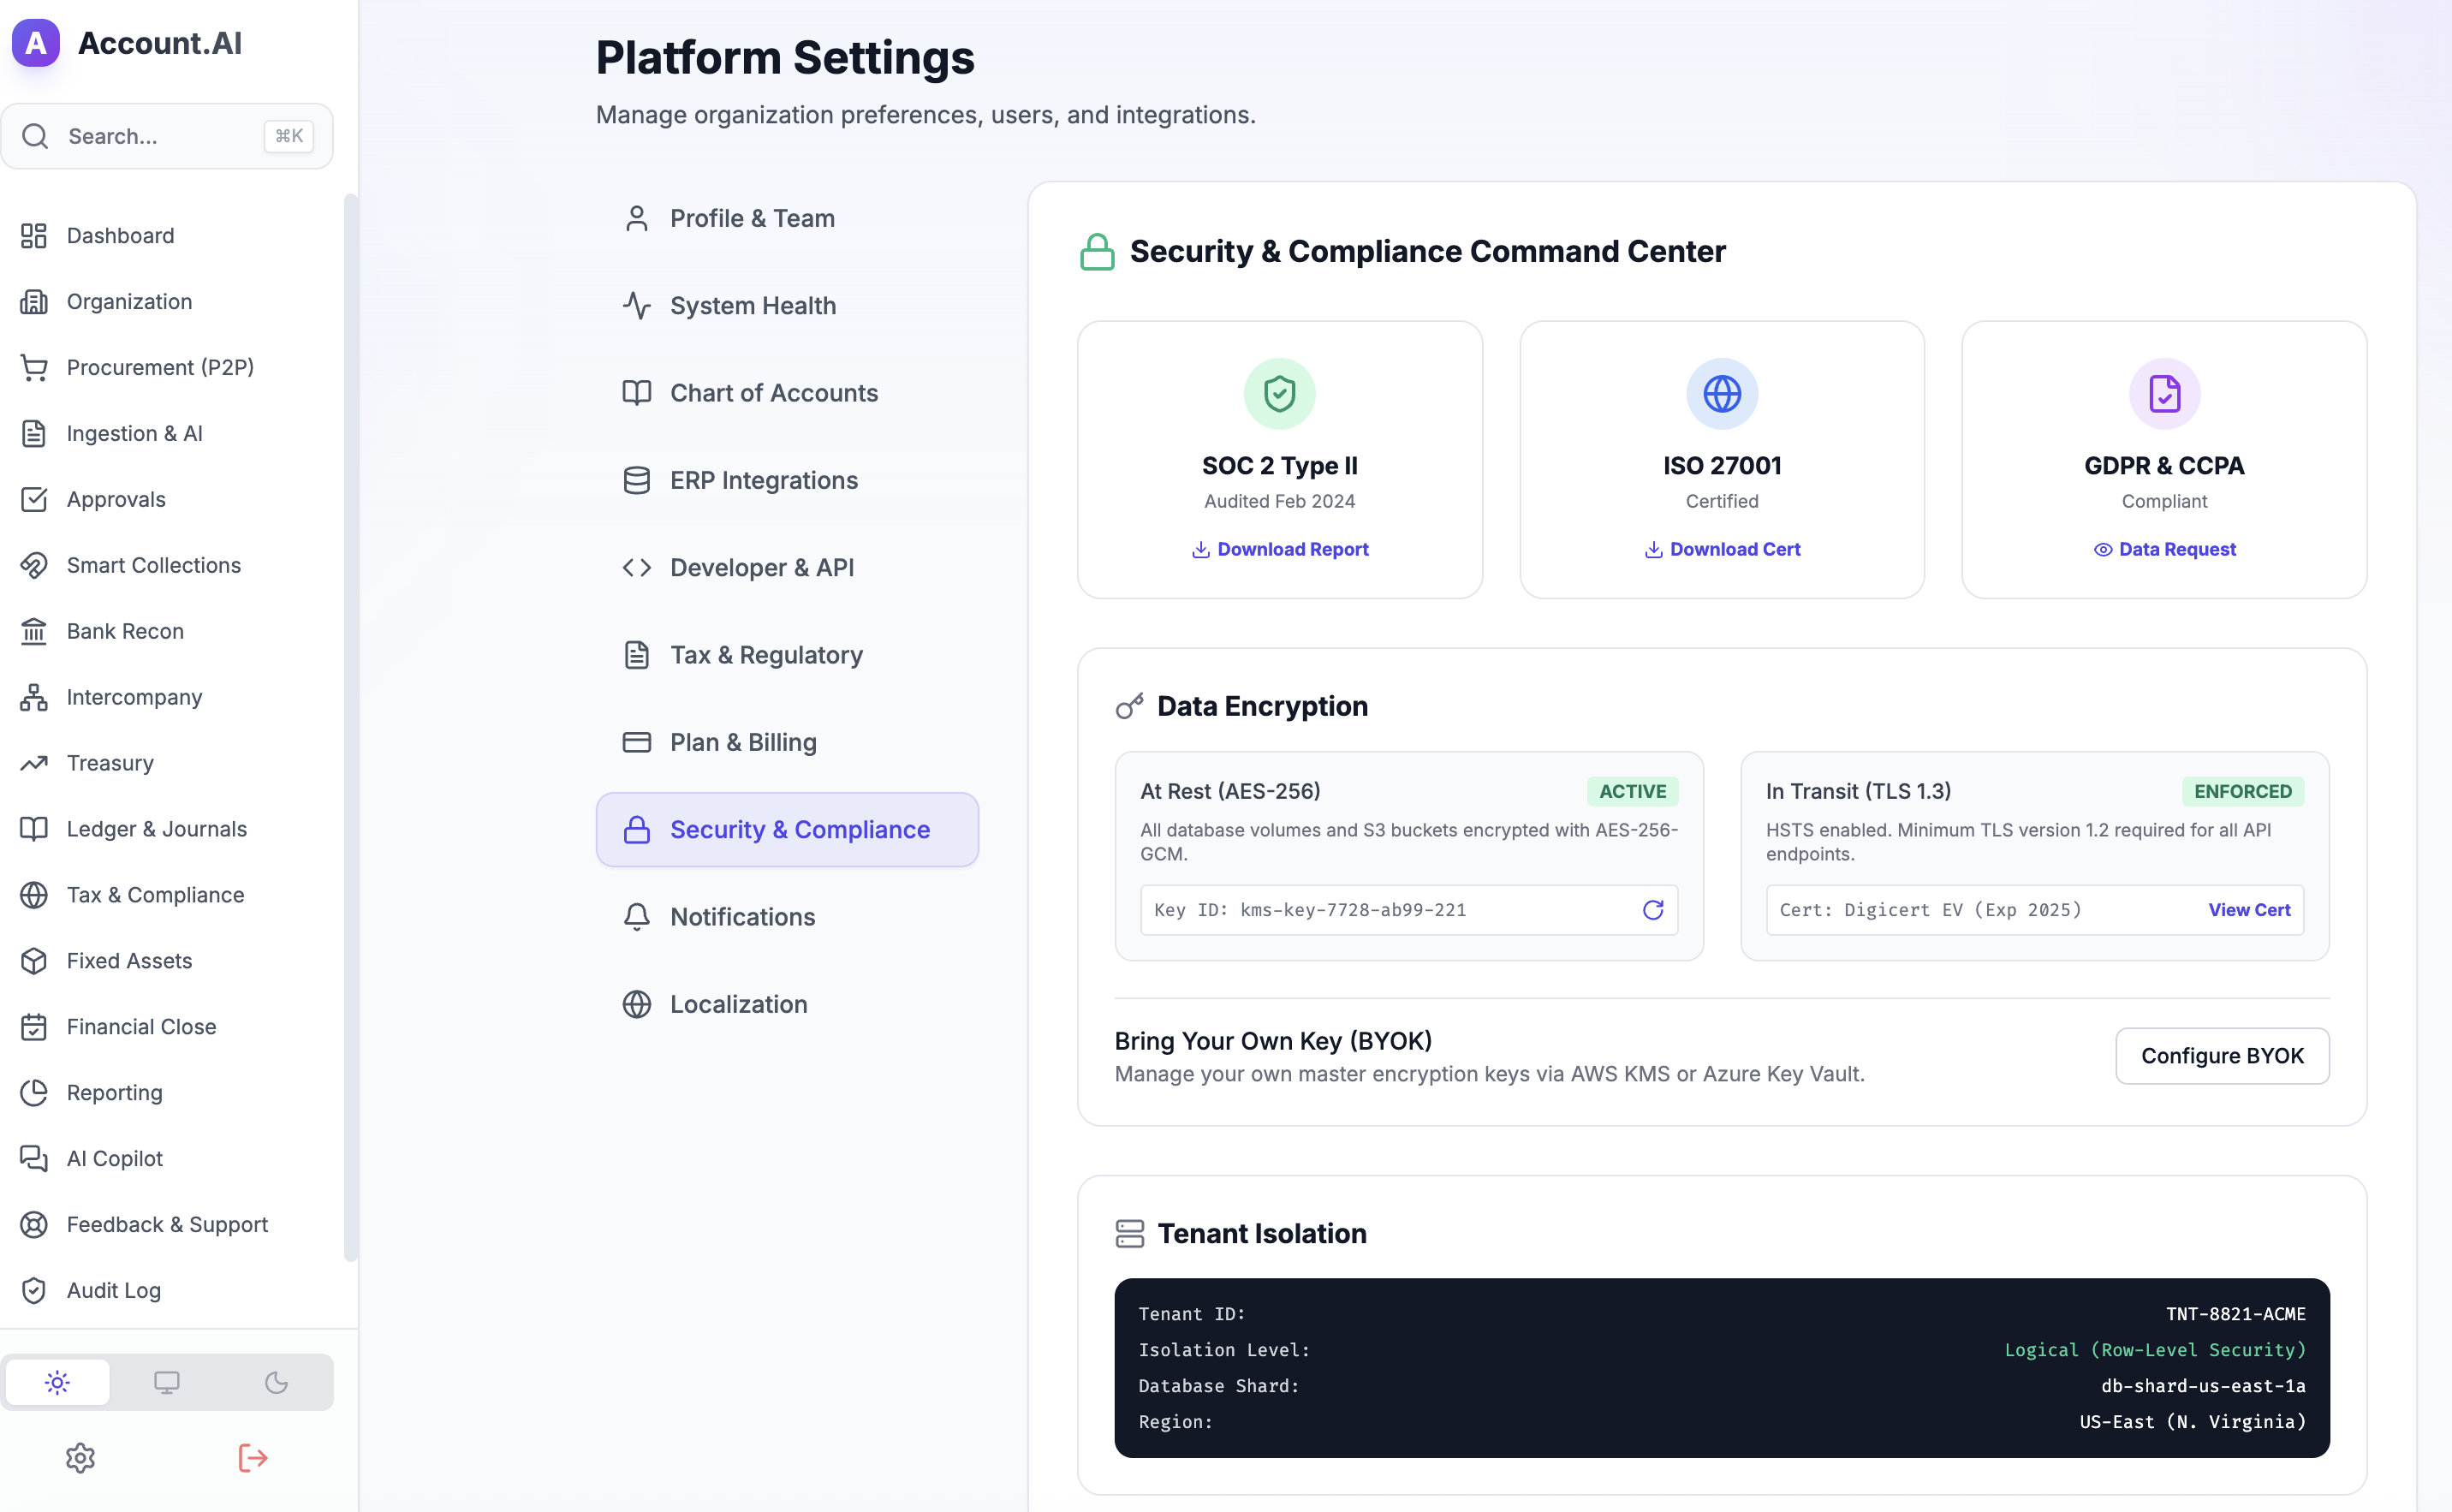Click the refresh icon beside Key ID

(x=1652, y=910)
